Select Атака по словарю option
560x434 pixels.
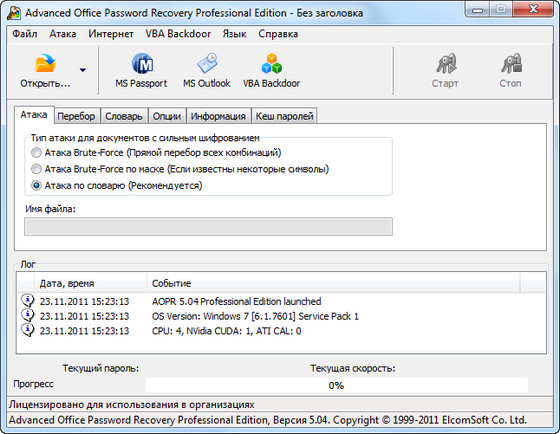[36, 185]
